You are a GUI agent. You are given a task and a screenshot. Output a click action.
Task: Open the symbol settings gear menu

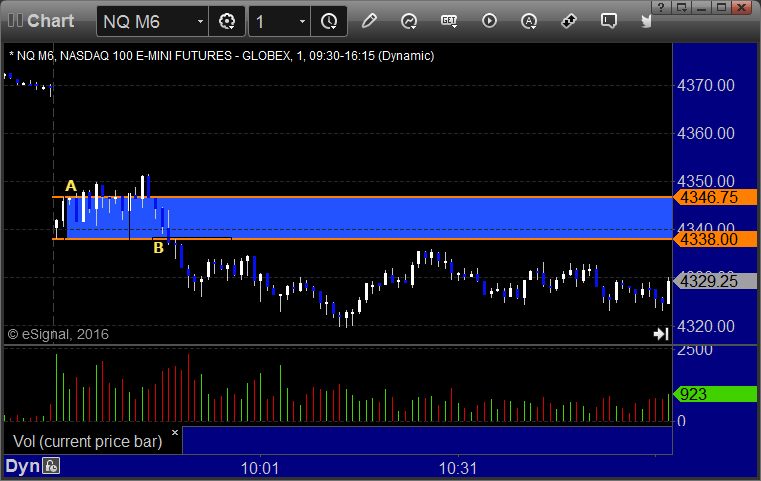tap(227, 21)
